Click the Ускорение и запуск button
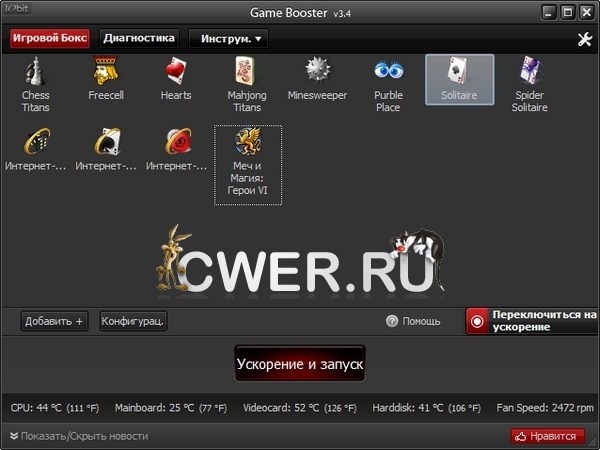Screen dimensions: 600x450 click(x=300, y=364)
